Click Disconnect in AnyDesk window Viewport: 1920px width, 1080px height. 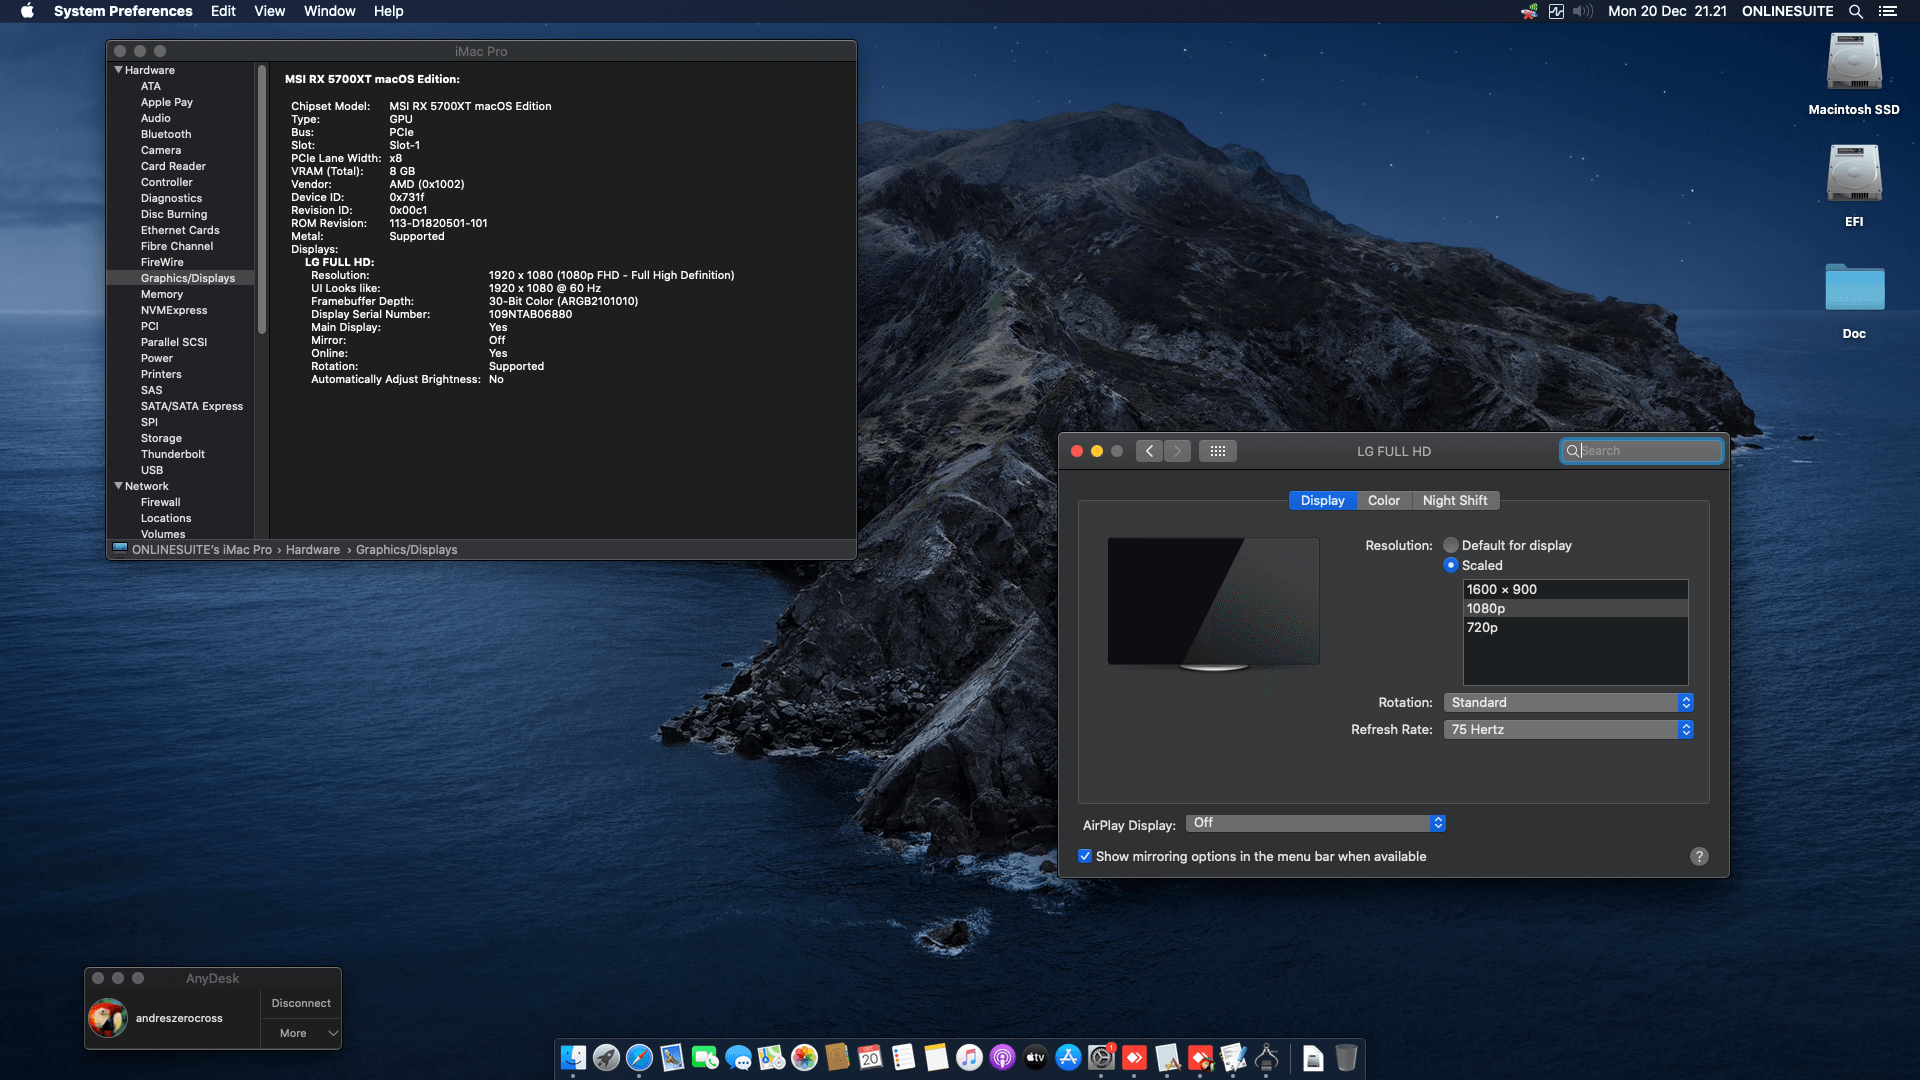(301, 1003)
